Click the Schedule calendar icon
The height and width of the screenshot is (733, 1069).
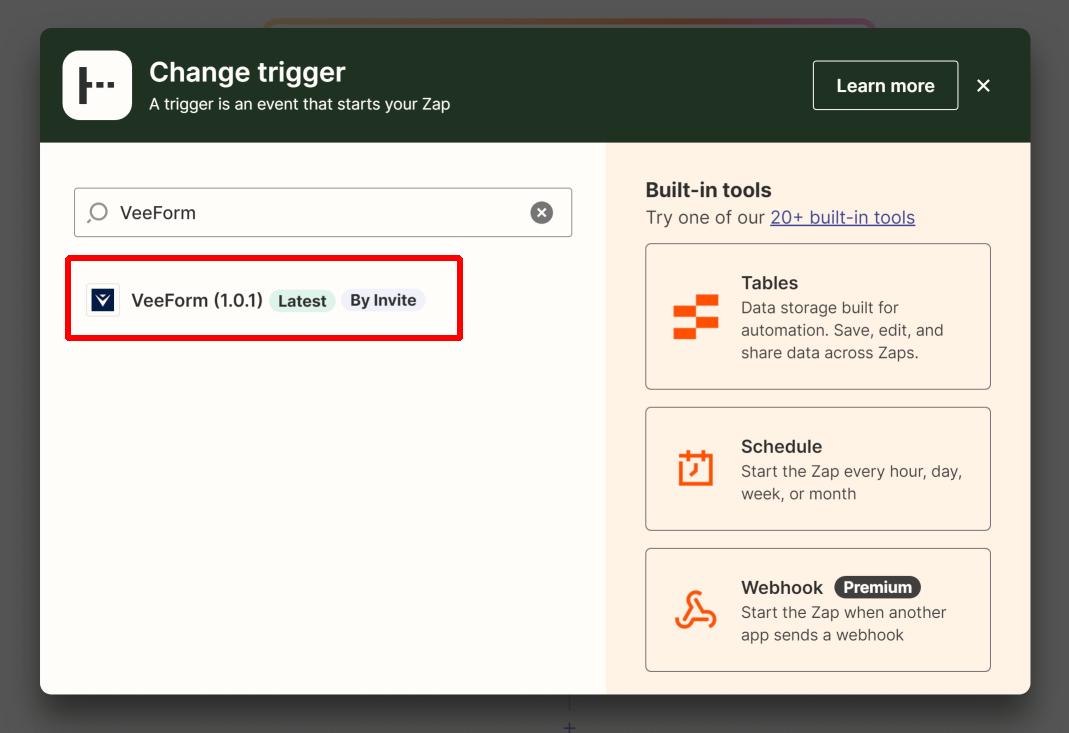pyautogui.click(x=695, y=468)
